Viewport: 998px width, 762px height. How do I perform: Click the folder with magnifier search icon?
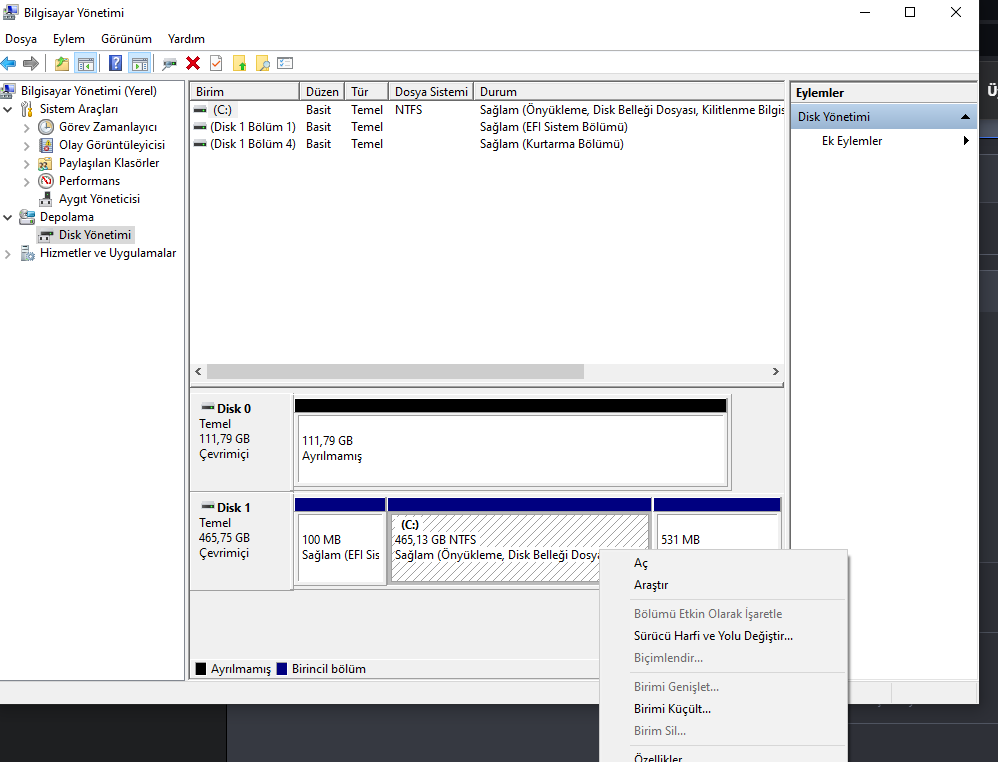click(262, 64)
